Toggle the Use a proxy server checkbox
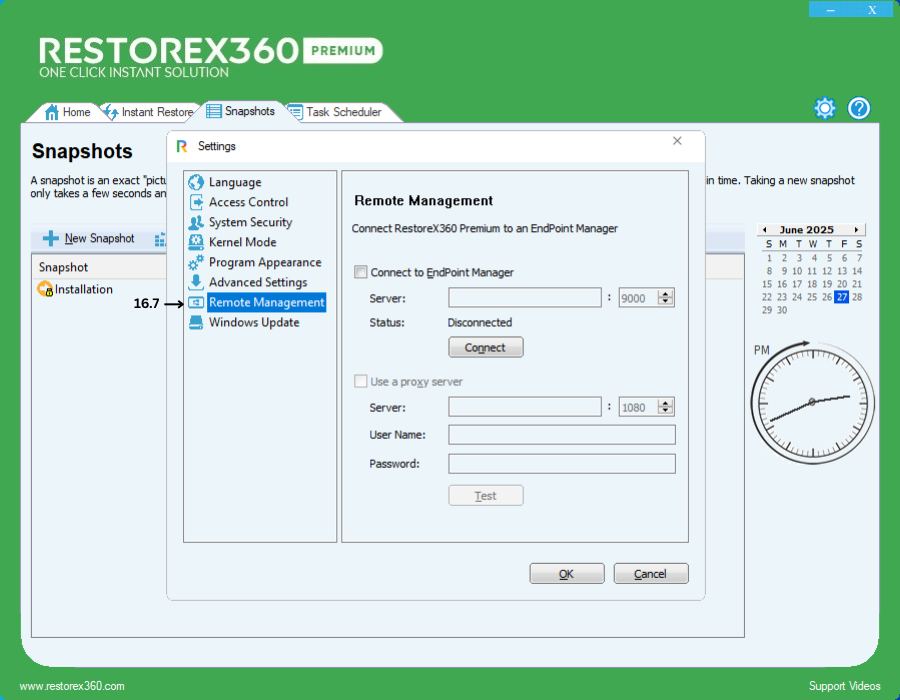The image size is (900, 700). [361, 381]
